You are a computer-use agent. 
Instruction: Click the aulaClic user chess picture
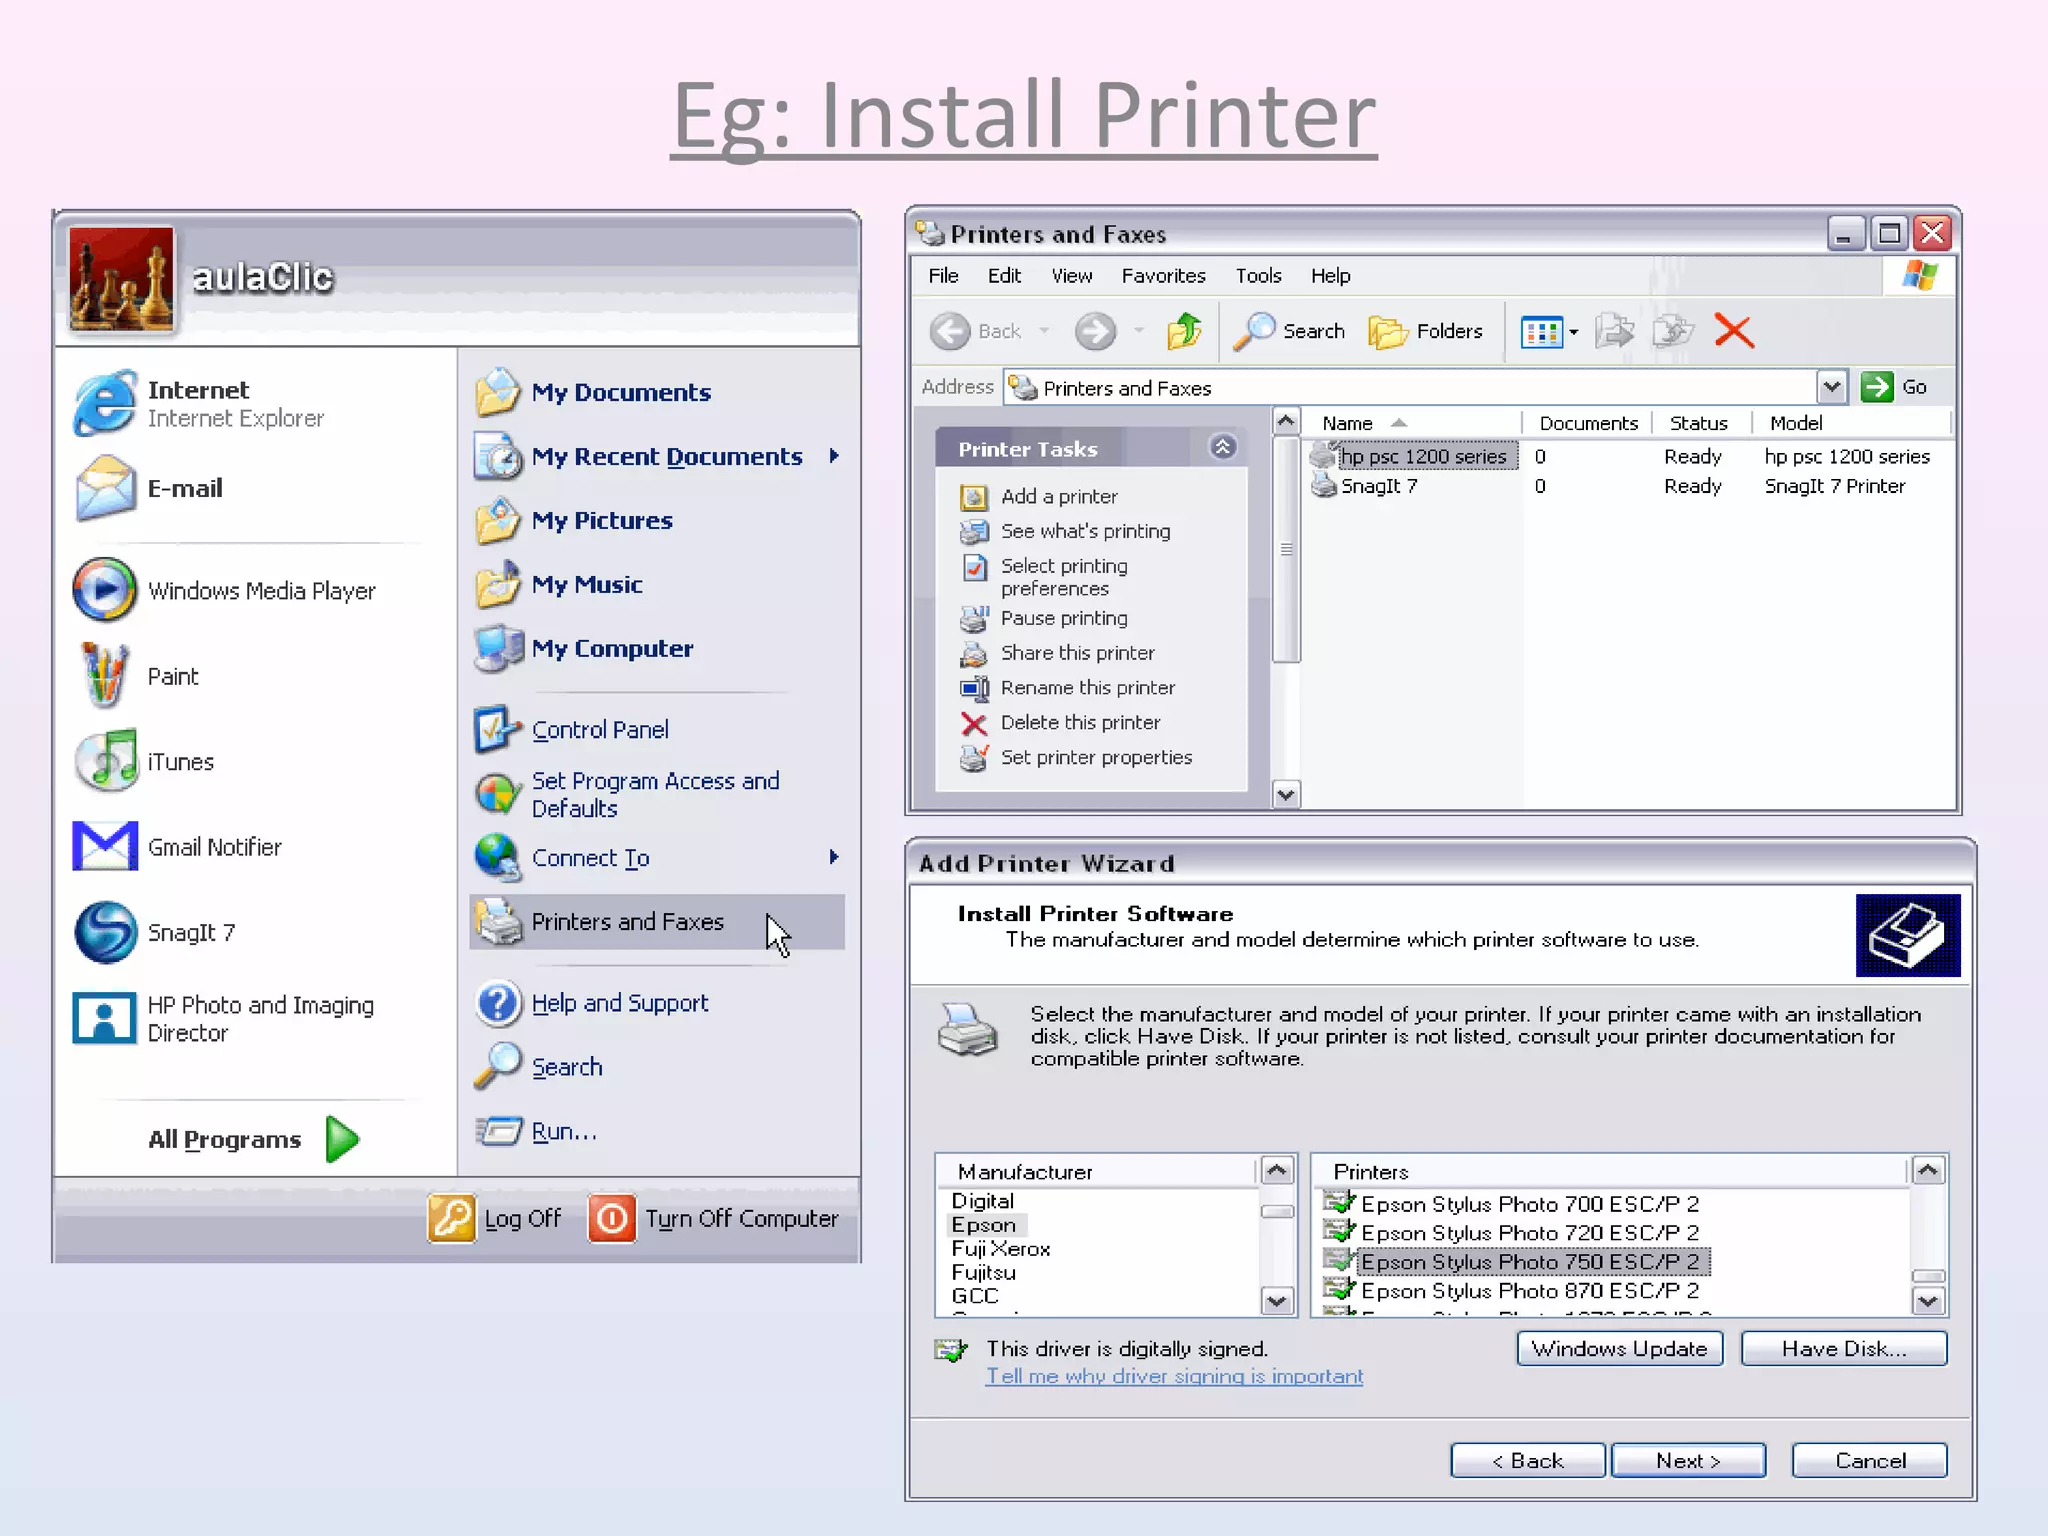click(x=121, y=278)
